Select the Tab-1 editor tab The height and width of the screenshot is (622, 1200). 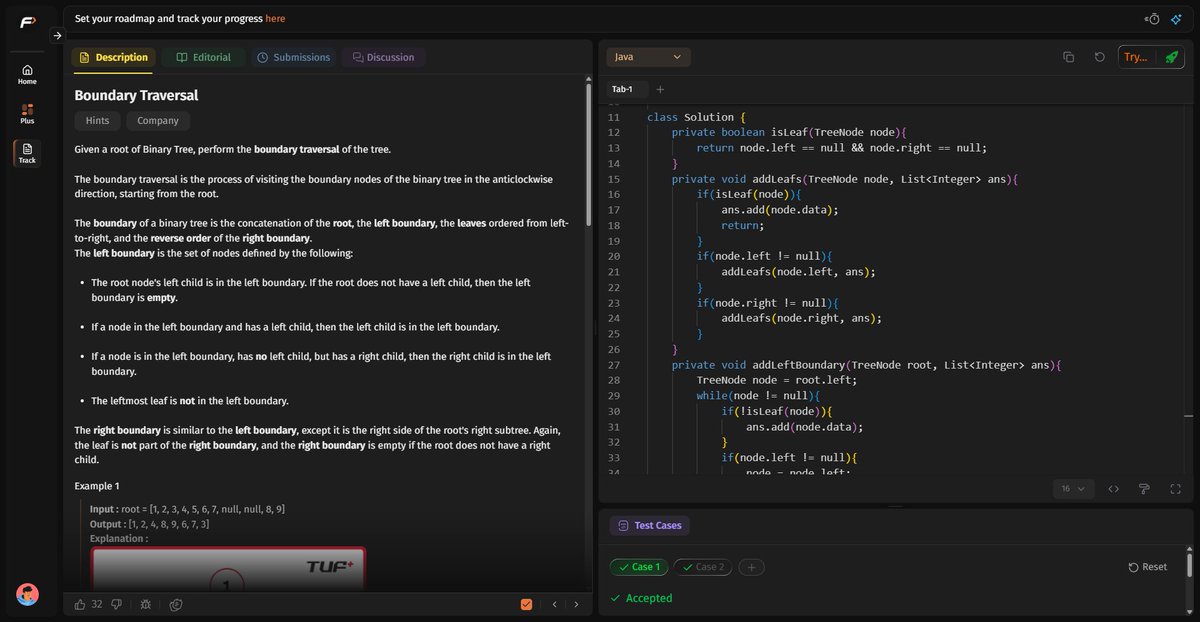[623, 89]
